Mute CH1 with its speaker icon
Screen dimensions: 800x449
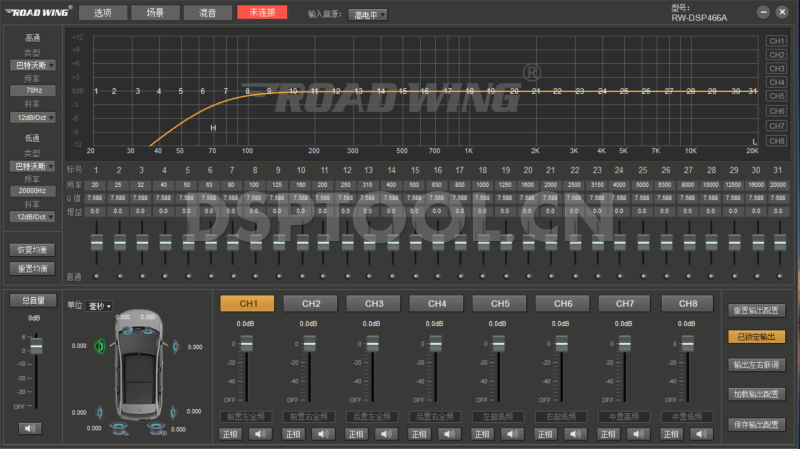[x=261, y=433]
